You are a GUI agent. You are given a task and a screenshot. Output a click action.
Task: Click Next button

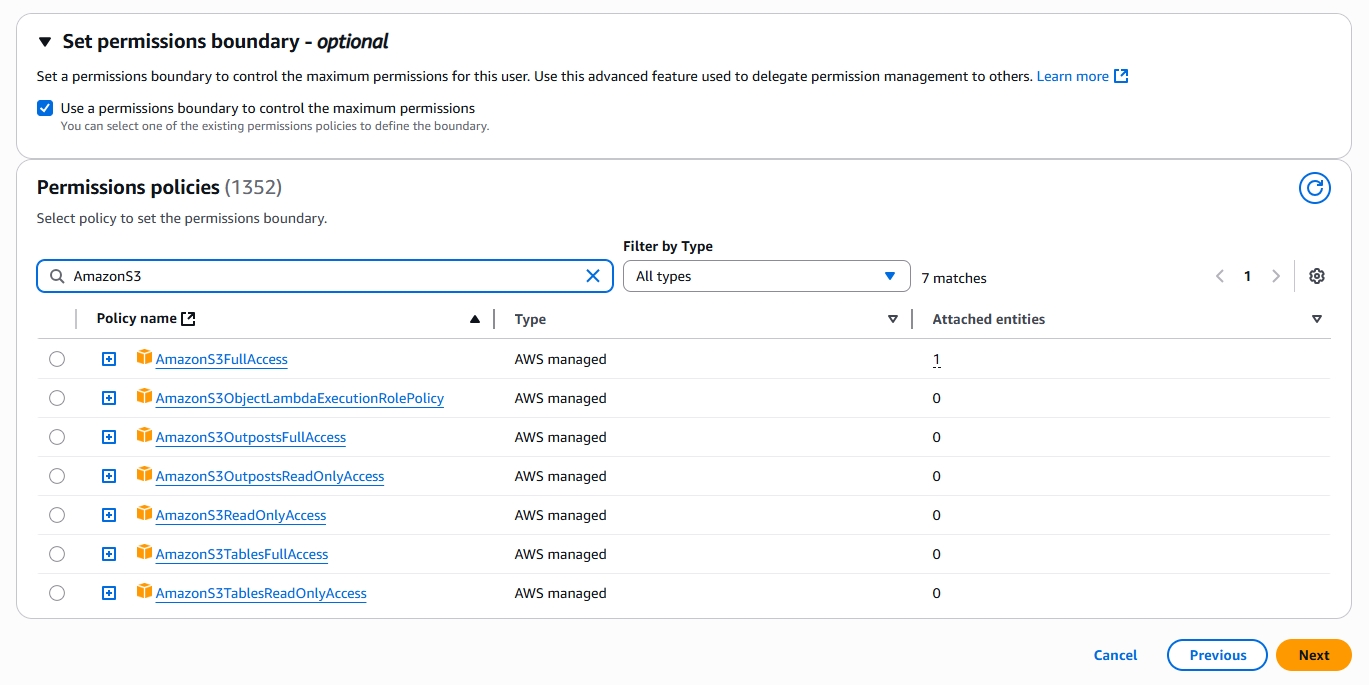pyautogui.click(x=1314, y=655)
